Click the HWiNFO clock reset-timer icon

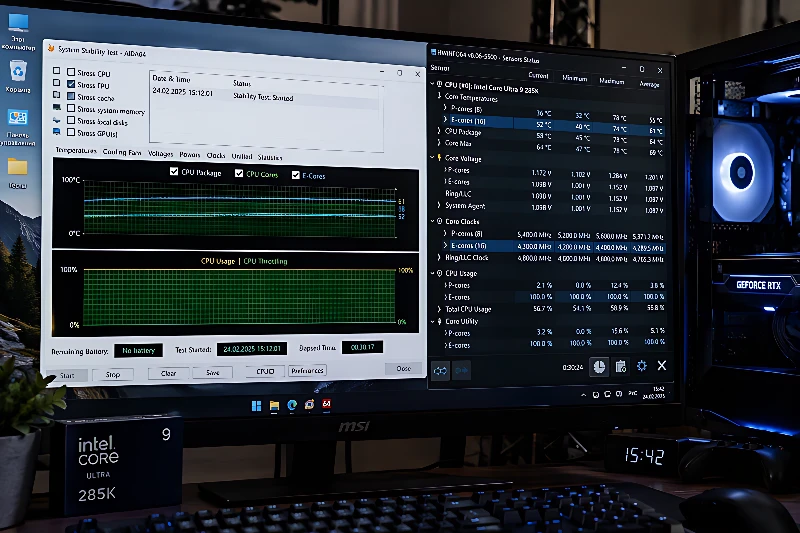coord(599,367)
